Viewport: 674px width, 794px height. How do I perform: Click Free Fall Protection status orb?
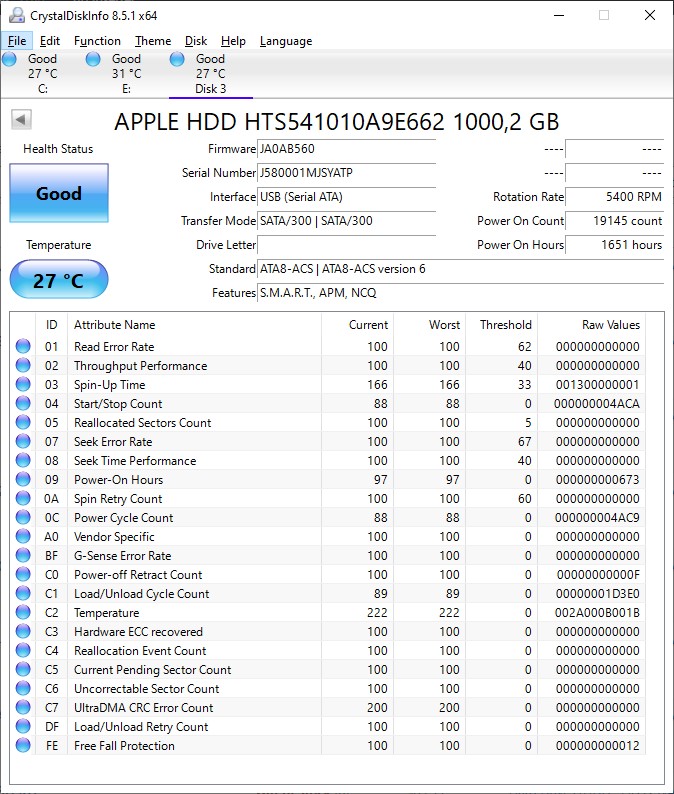(x=23, y=746)
